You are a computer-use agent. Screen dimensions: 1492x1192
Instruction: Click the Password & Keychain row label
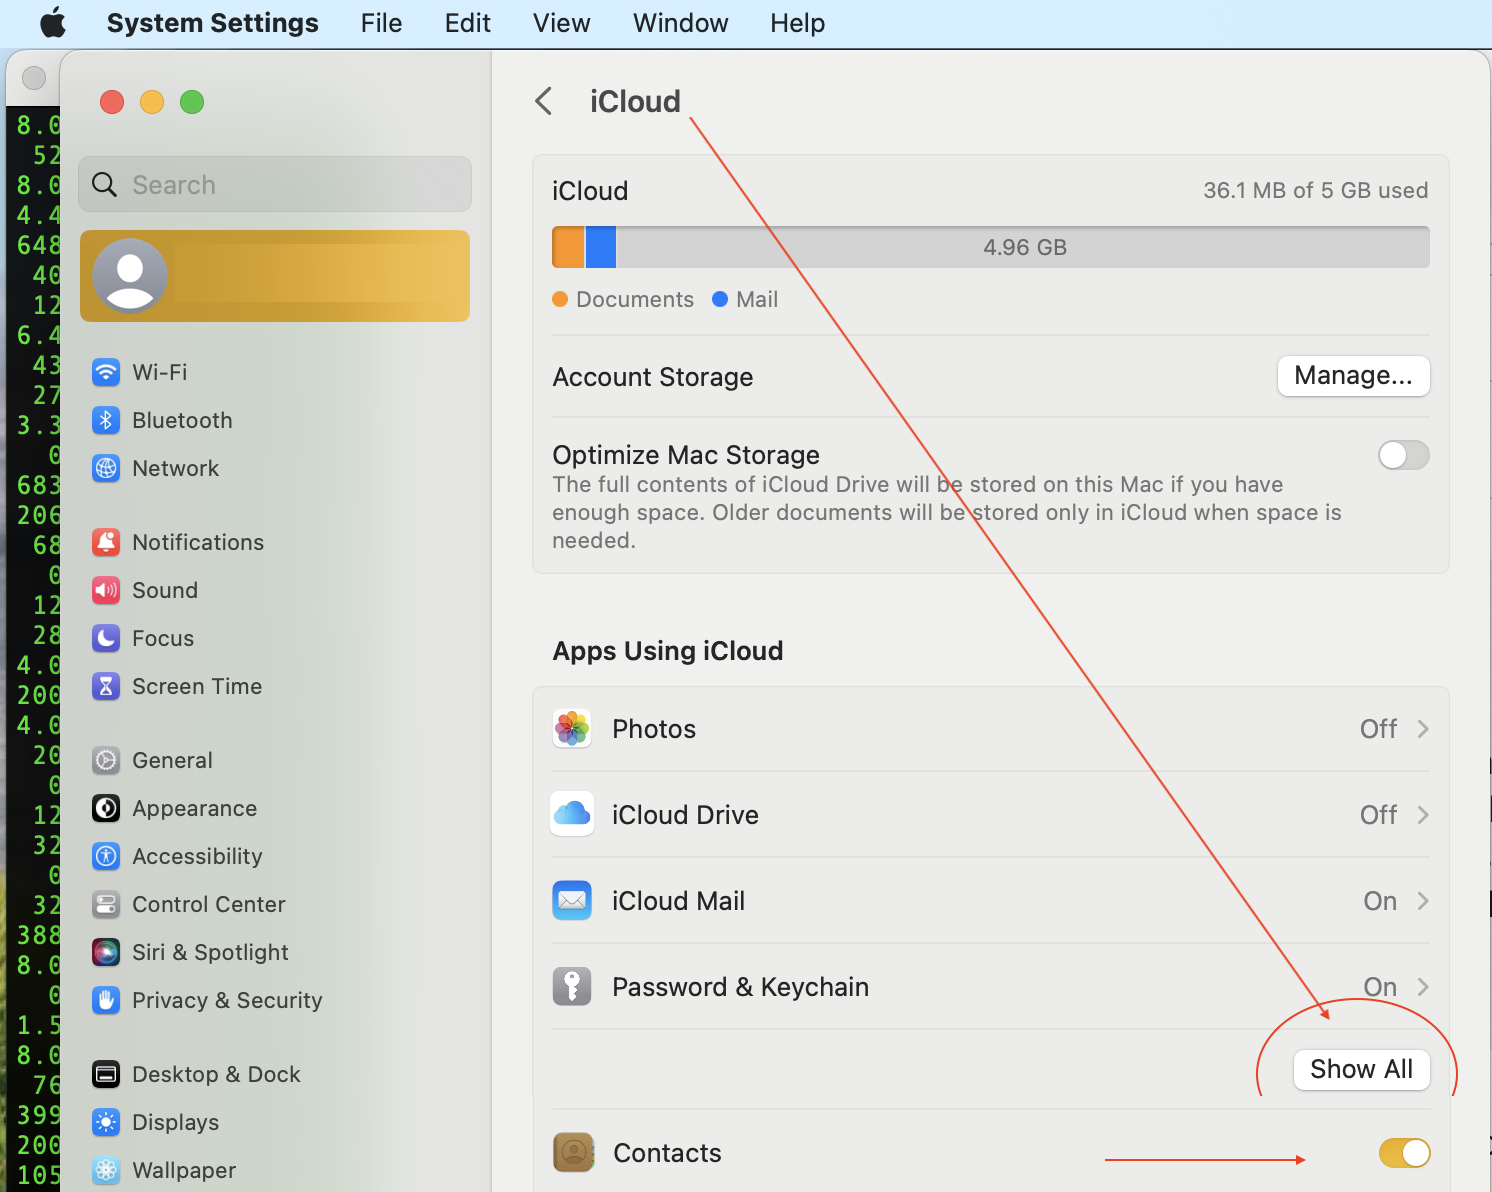point(740,987)
